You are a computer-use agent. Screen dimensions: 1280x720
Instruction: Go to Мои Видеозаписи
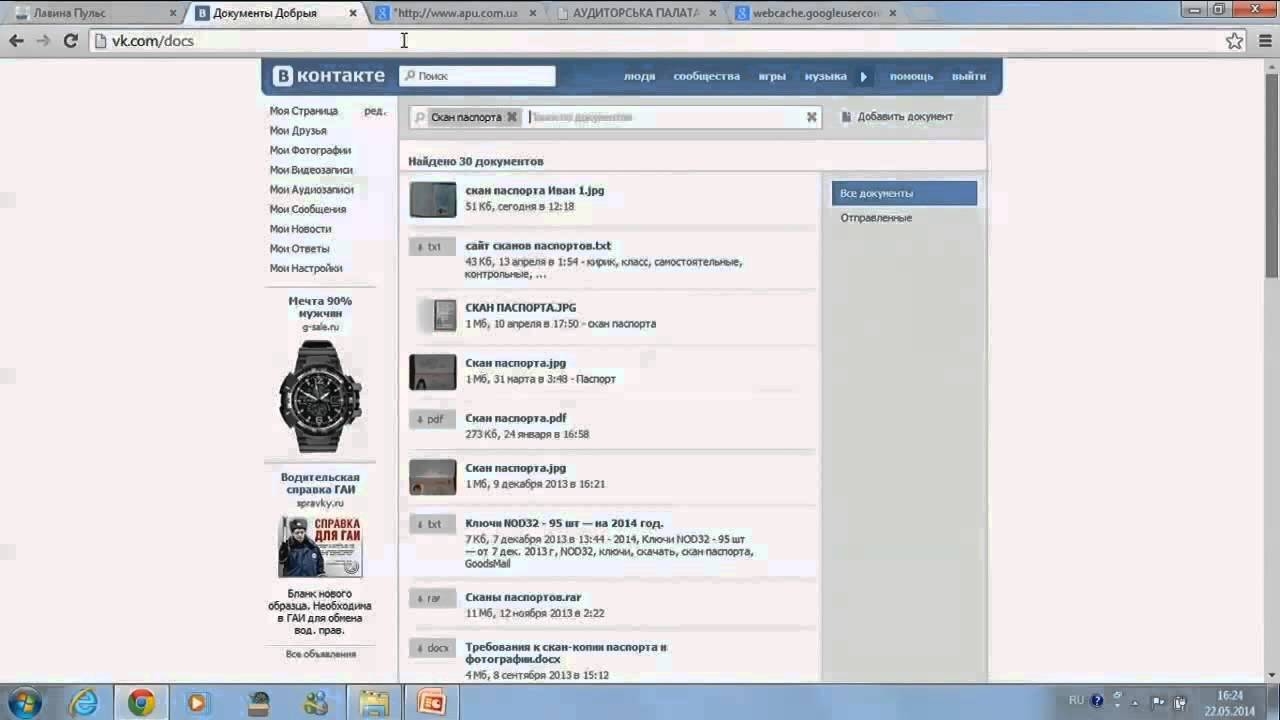click(x=311, y=170)
